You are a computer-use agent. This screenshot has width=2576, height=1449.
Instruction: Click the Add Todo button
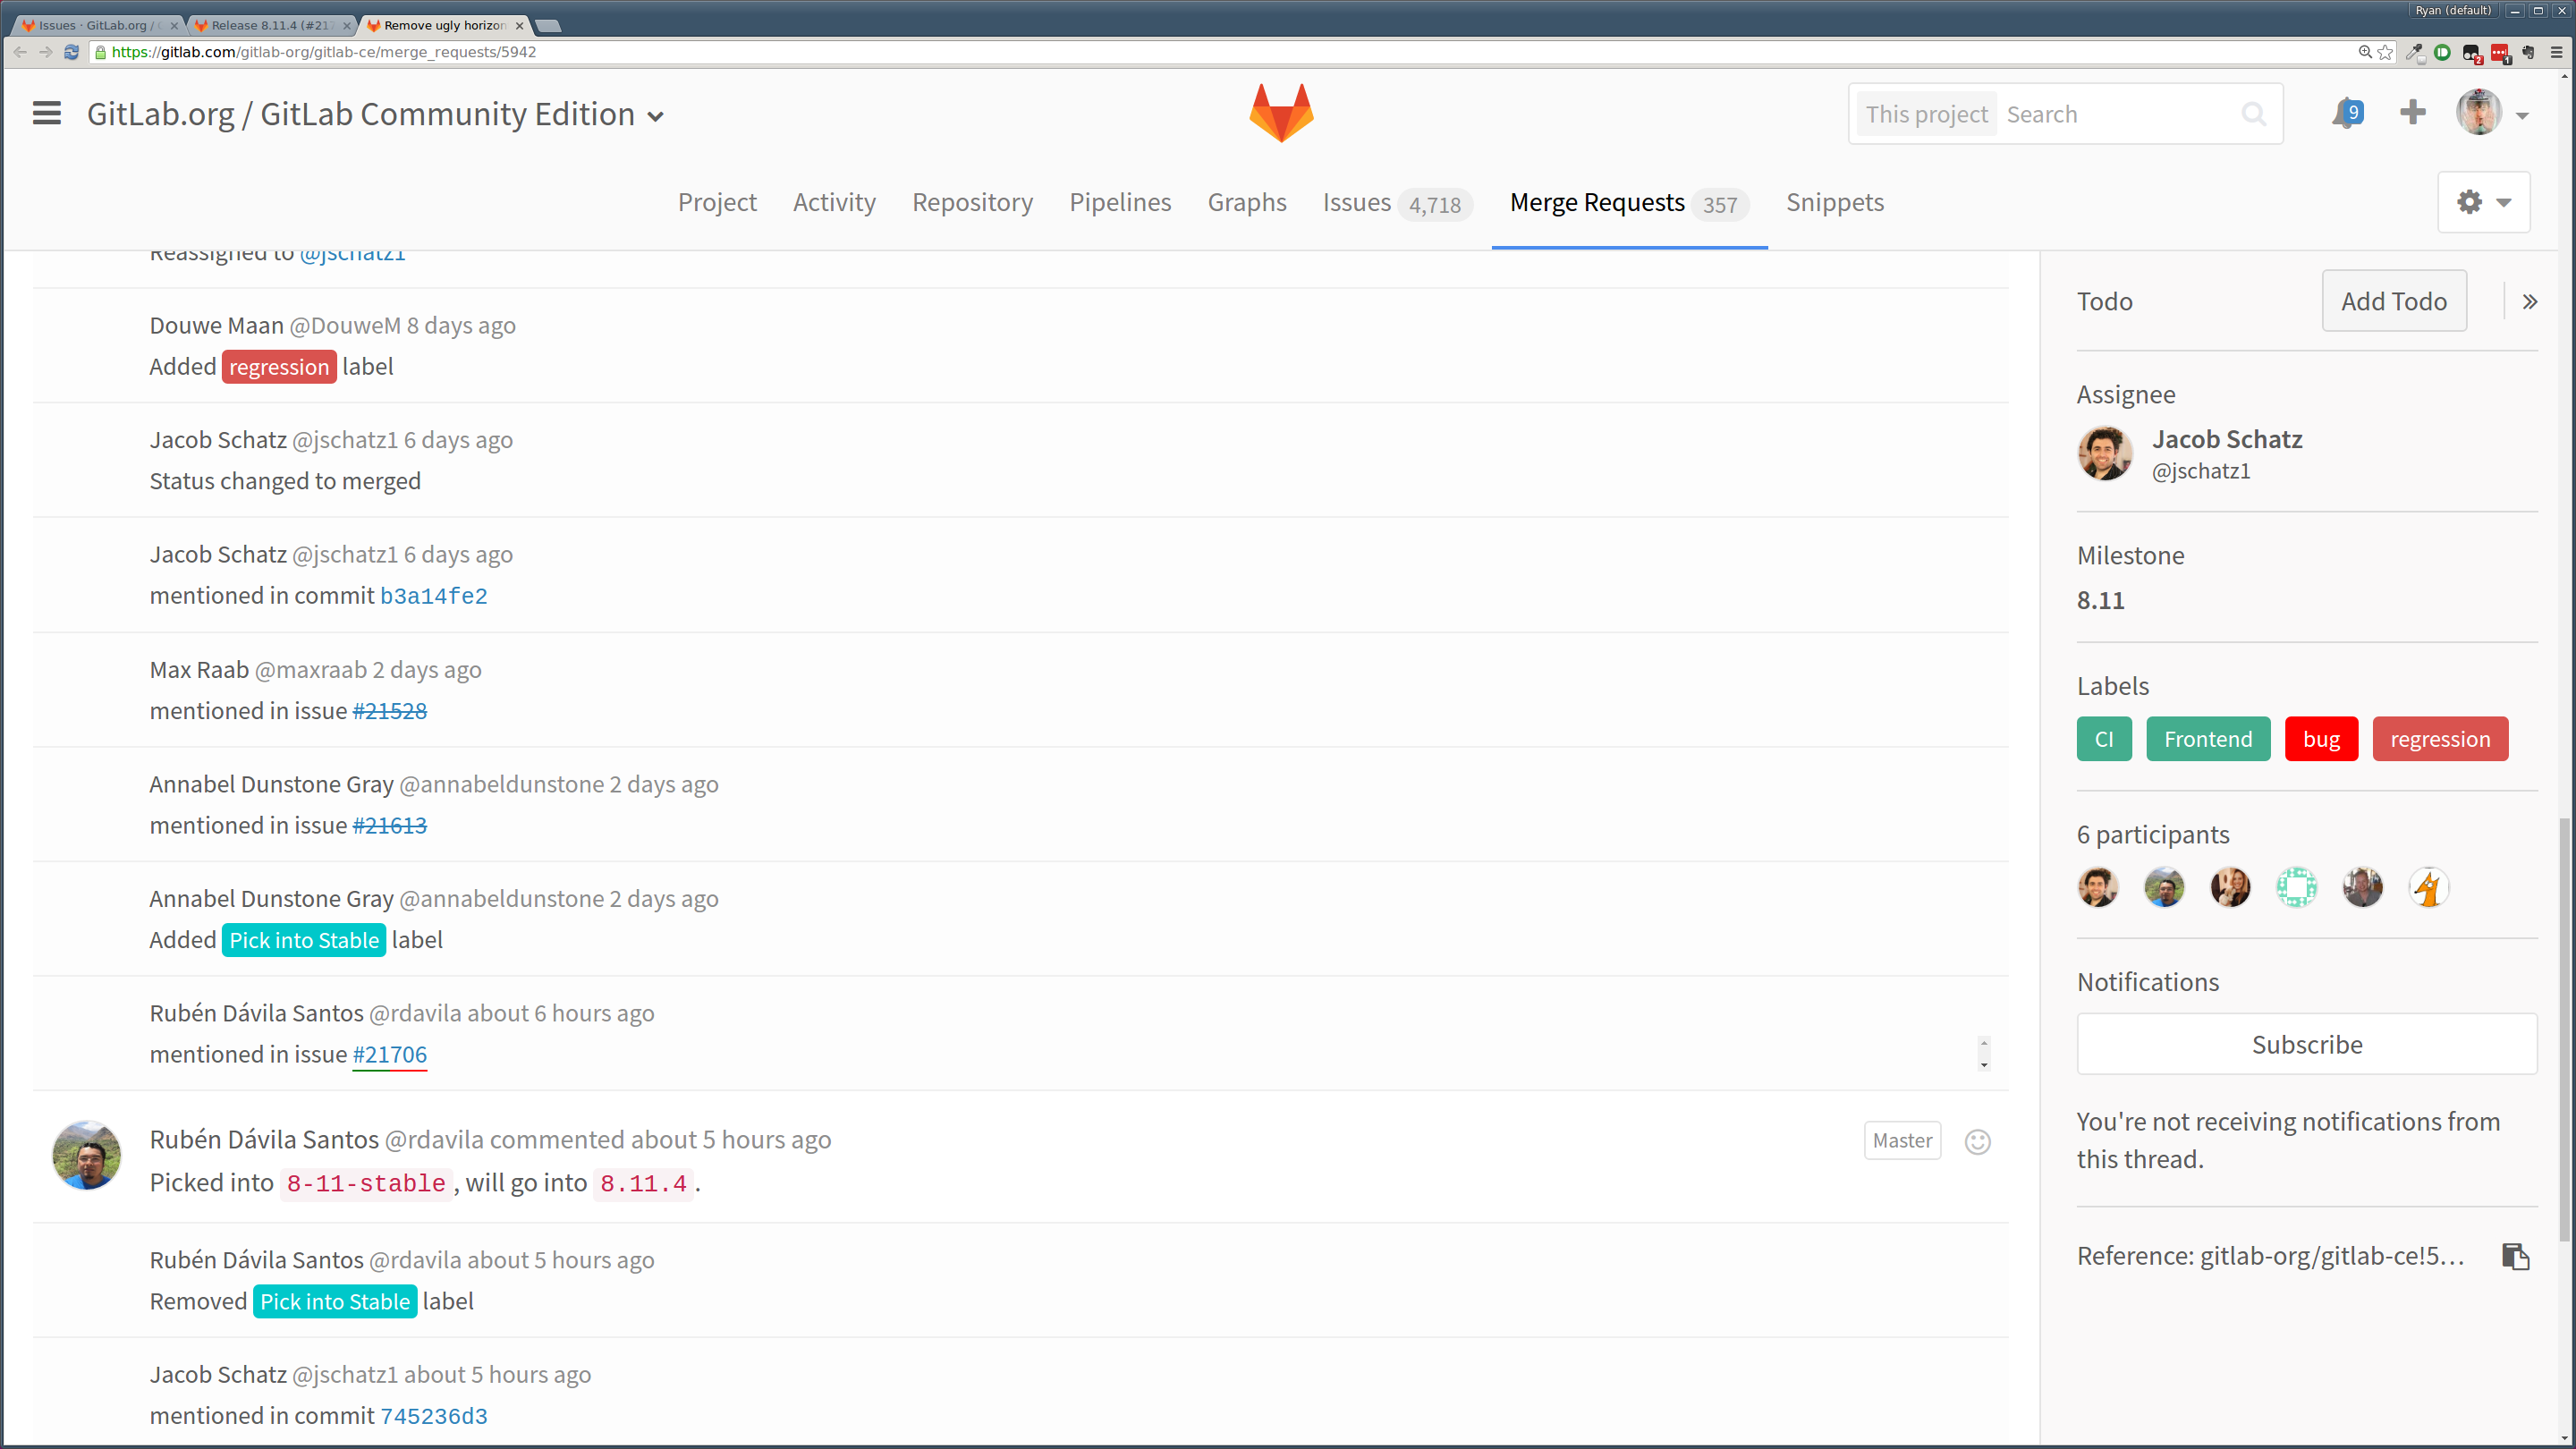(x=2394, y=301)
